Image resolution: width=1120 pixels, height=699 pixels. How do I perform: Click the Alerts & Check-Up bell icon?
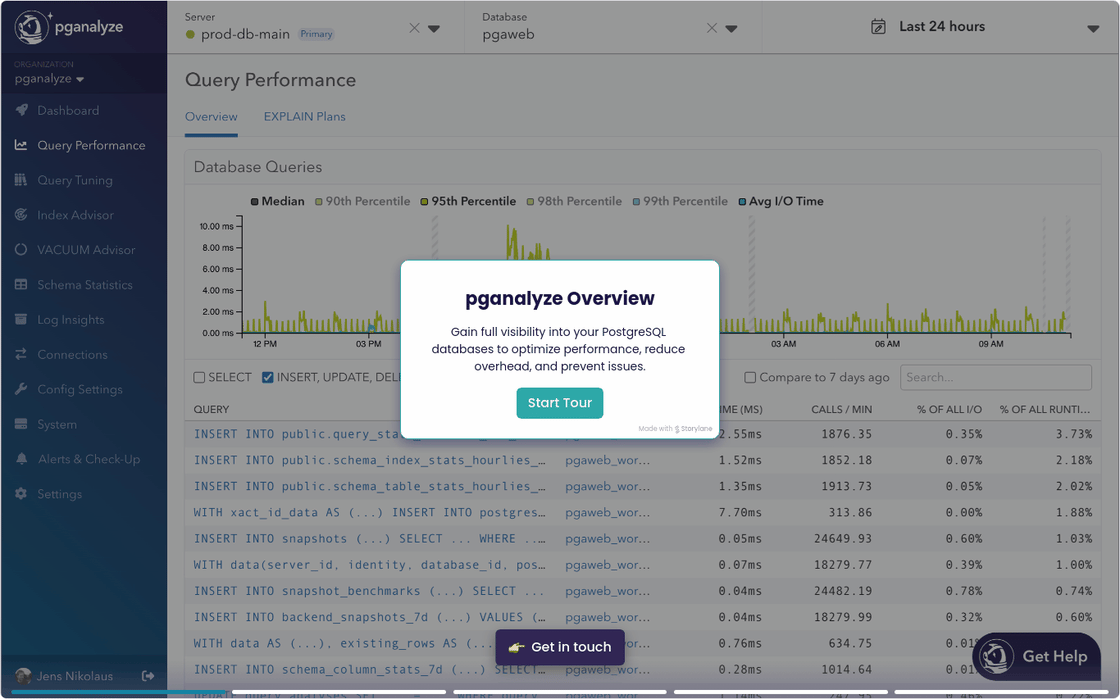click(x=21, y=459)
